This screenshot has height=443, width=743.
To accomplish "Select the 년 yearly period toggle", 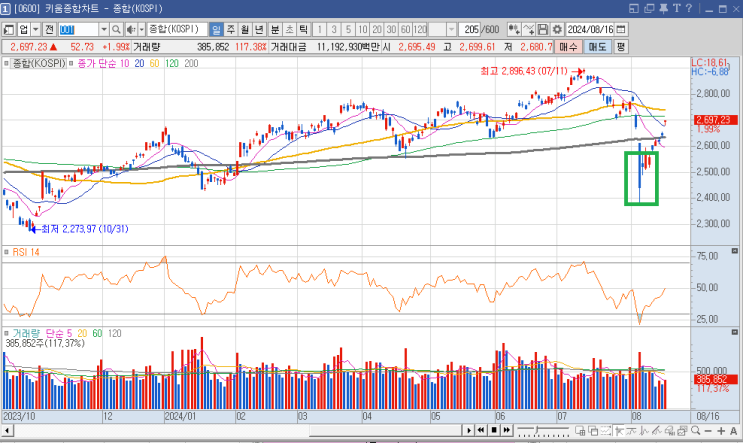I will (x=259, y=29).
